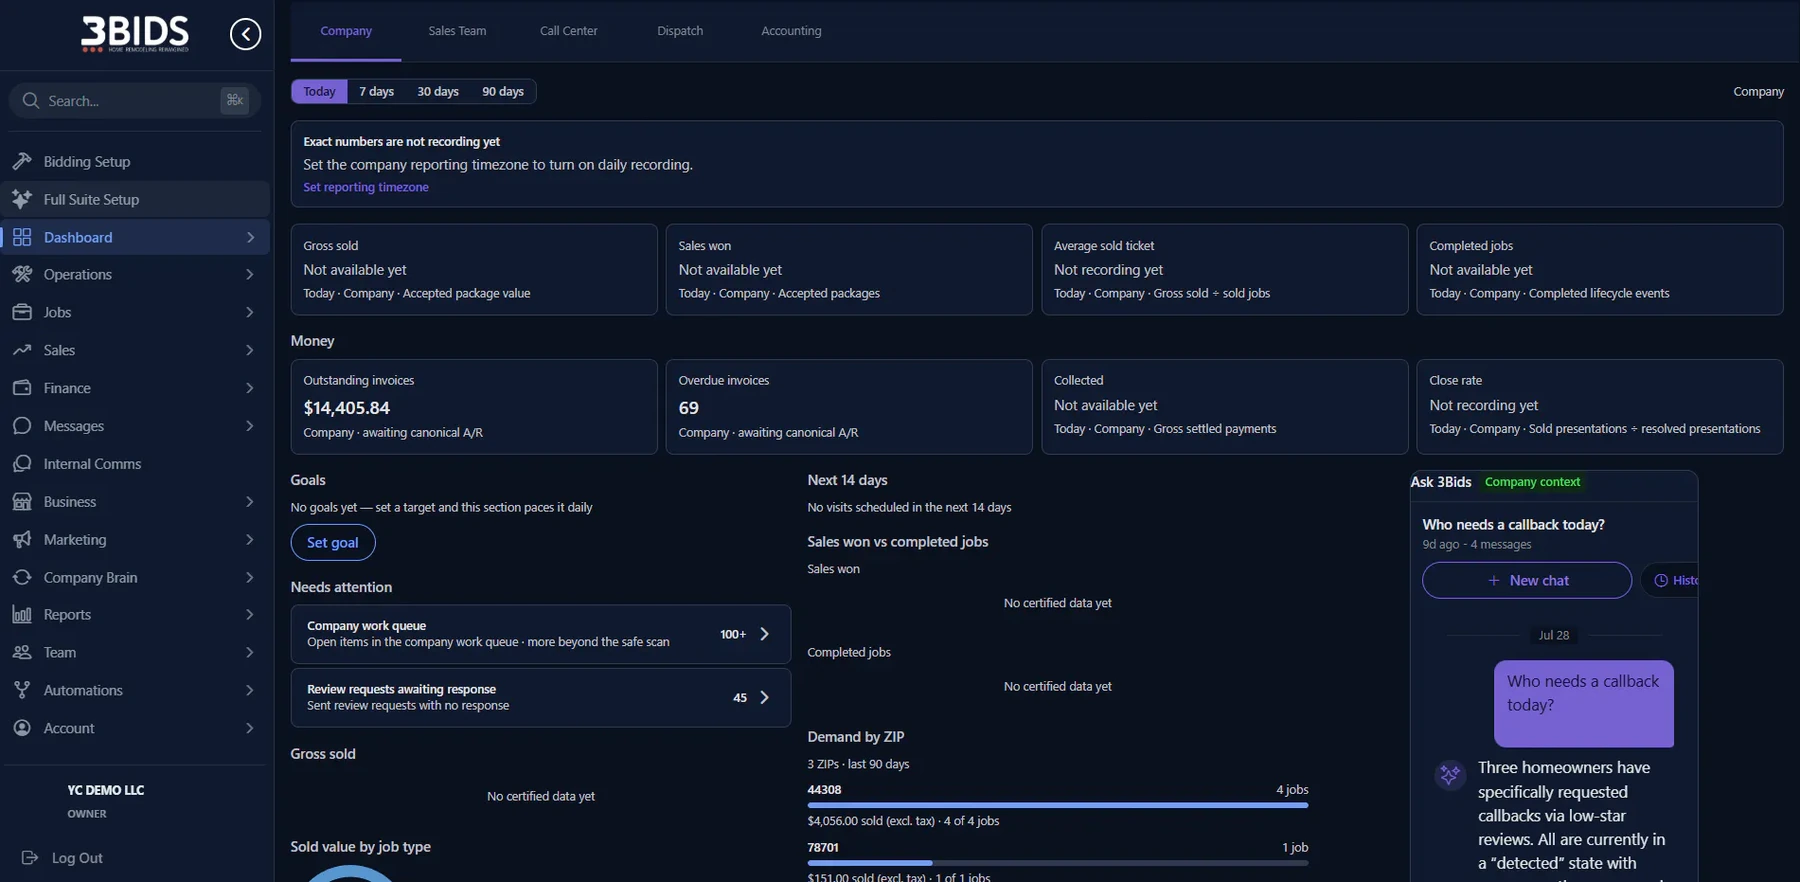
Task: Click the AI sparkle avatar in chat
Action: pyautogui.click(x=1450, y=774)
